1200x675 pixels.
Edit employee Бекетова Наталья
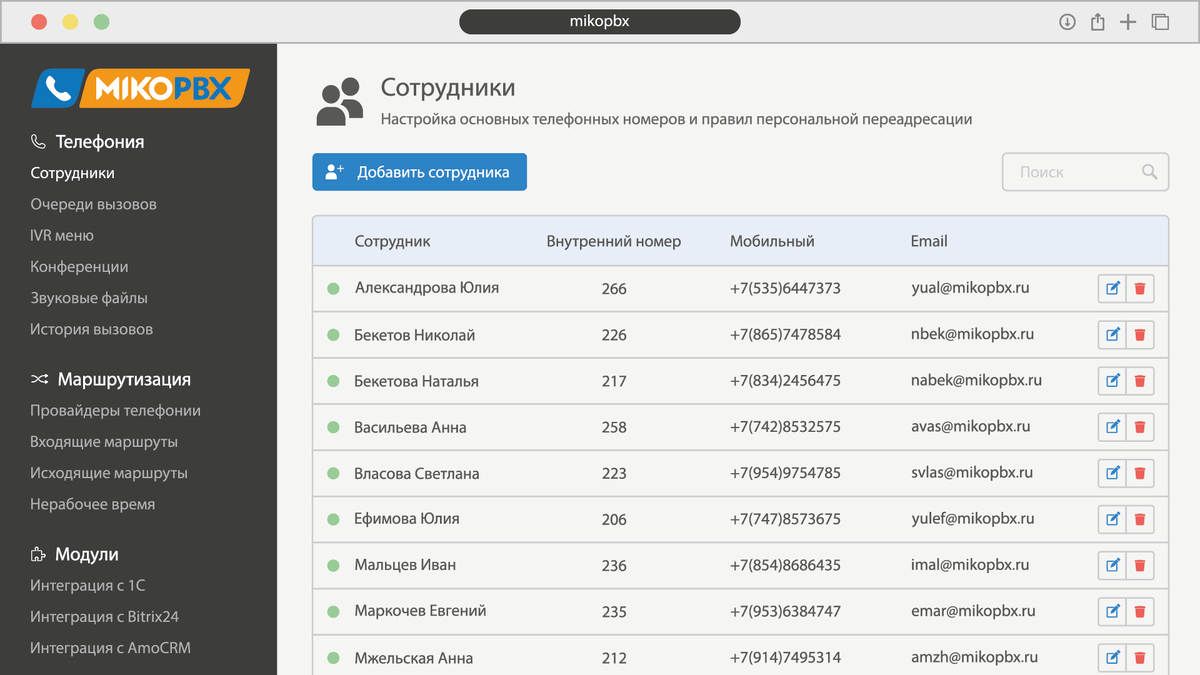click(x=1112, y=381)
